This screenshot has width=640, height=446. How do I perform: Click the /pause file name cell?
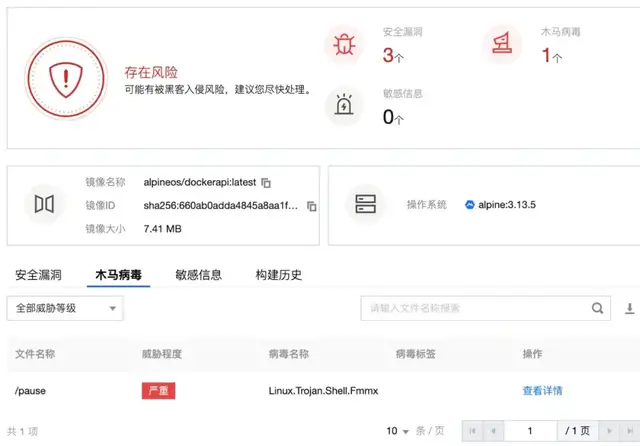[30, 391]
